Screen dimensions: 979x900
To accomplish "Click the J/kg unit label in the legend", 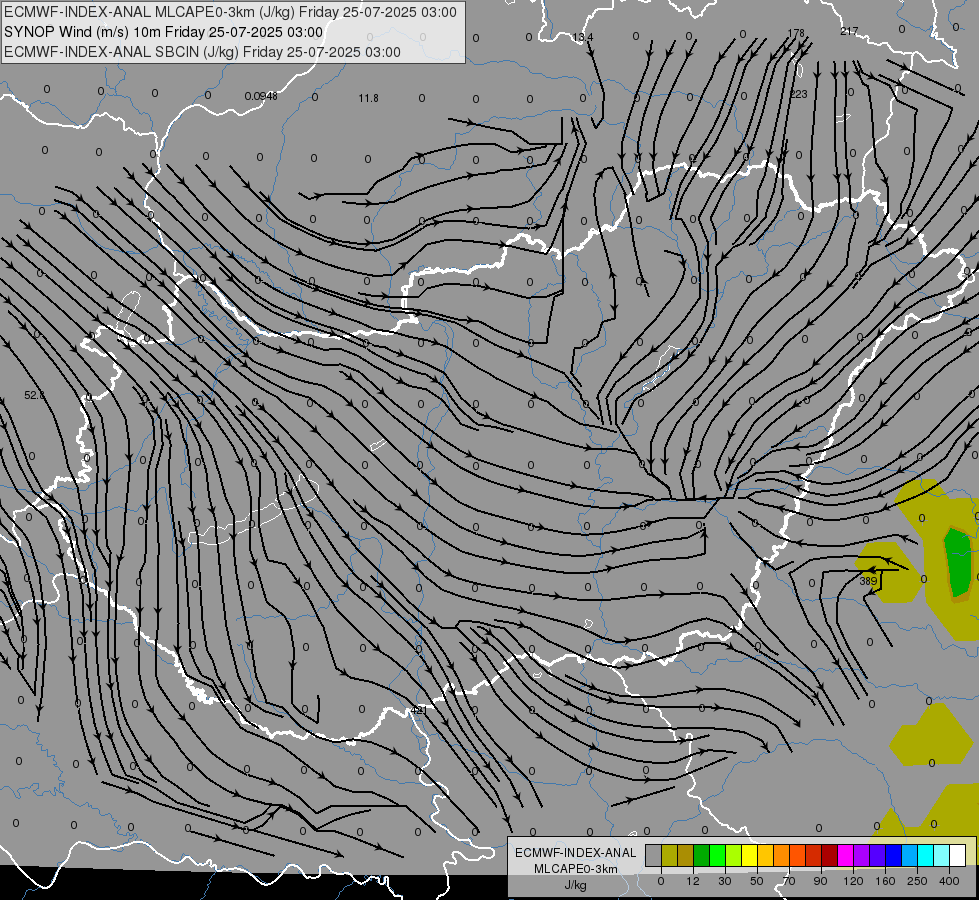I will pos(575,885).
